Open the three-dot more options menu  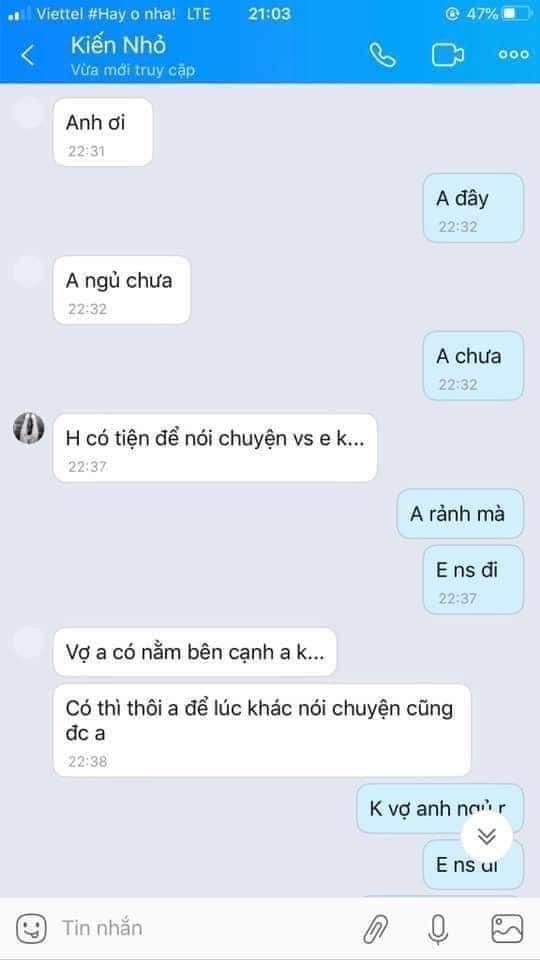click(513, 54)
